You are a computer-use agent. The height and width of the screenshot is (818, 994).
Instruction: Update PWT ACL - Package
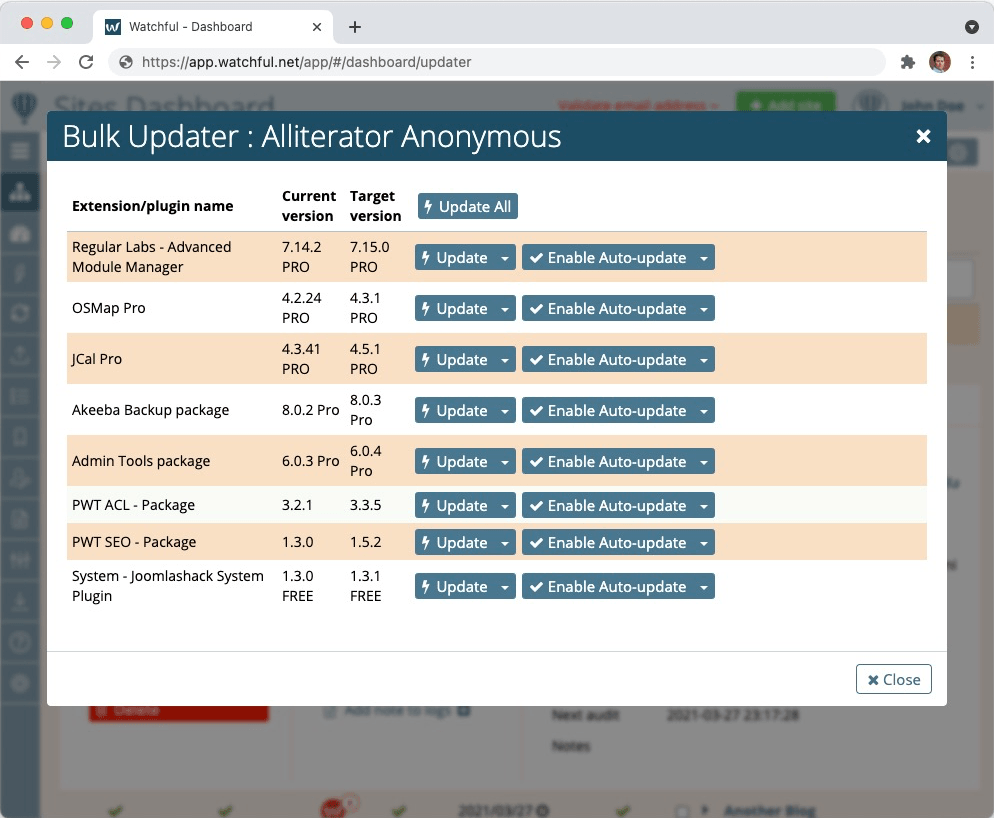tap(455, 505)
